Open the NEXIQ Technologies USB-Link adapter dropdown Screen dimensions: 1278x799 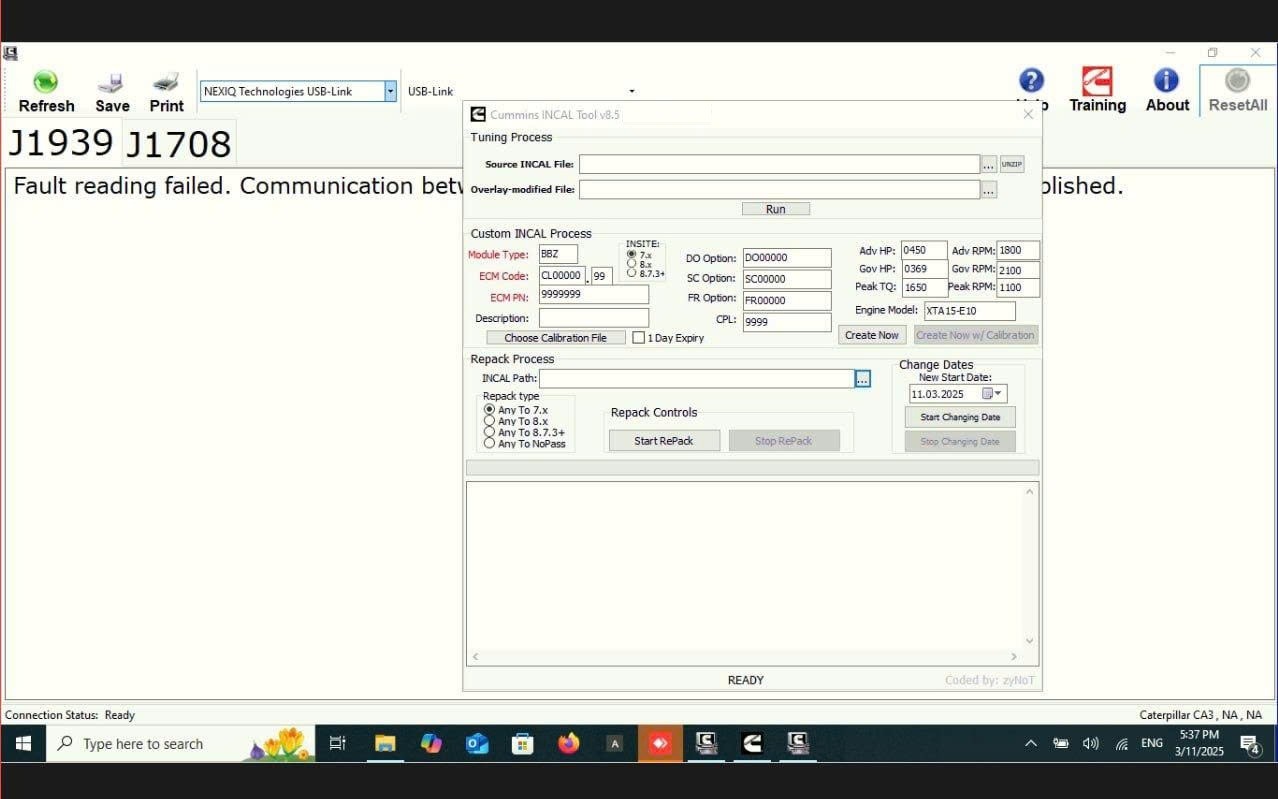click(x=390, y=91)
